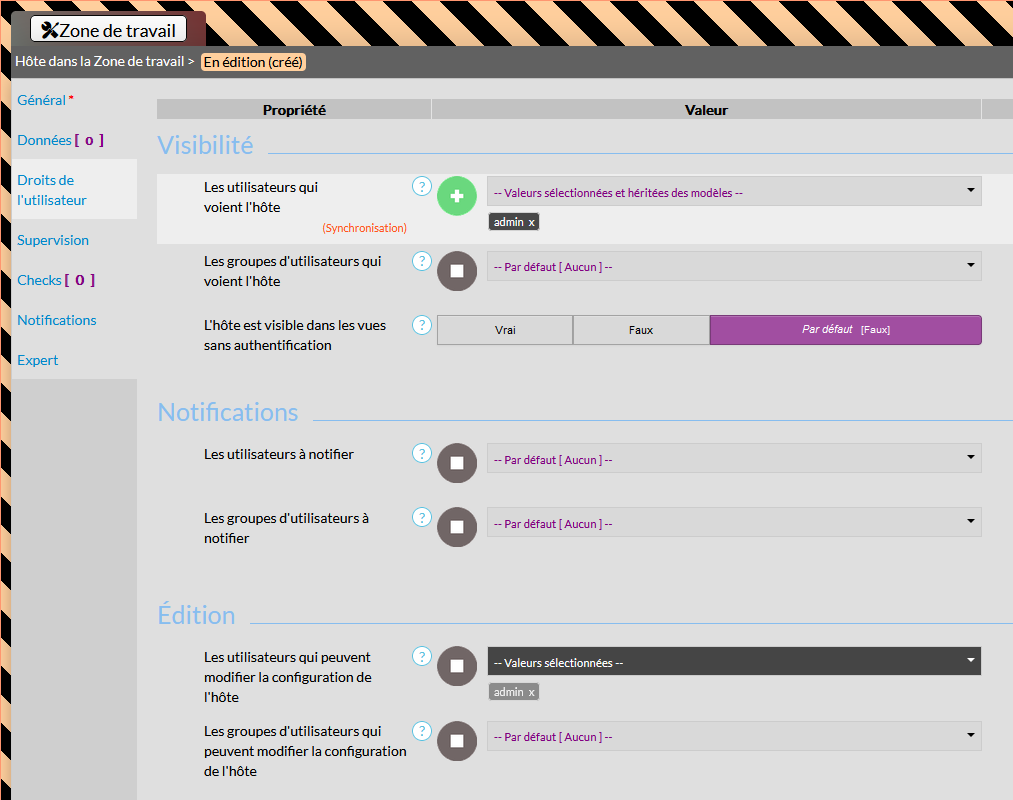Switch to the Supervision tab

[x=53, y=240]
